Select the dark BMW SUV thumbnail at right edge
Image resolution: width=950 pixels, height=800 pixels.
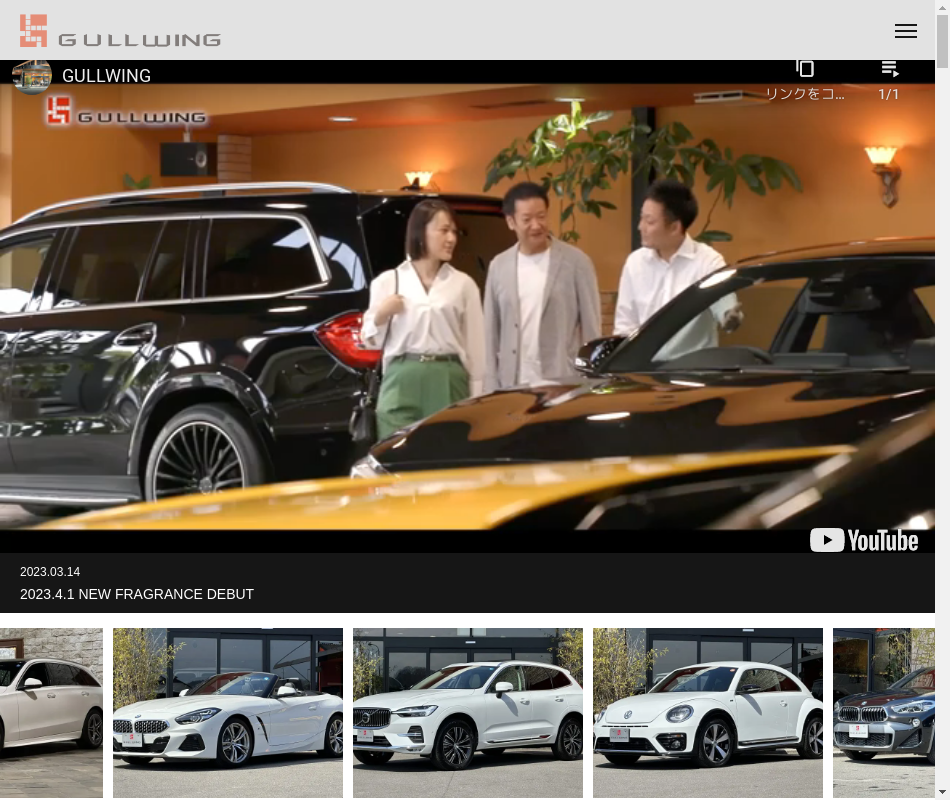[x=883, y=712]
